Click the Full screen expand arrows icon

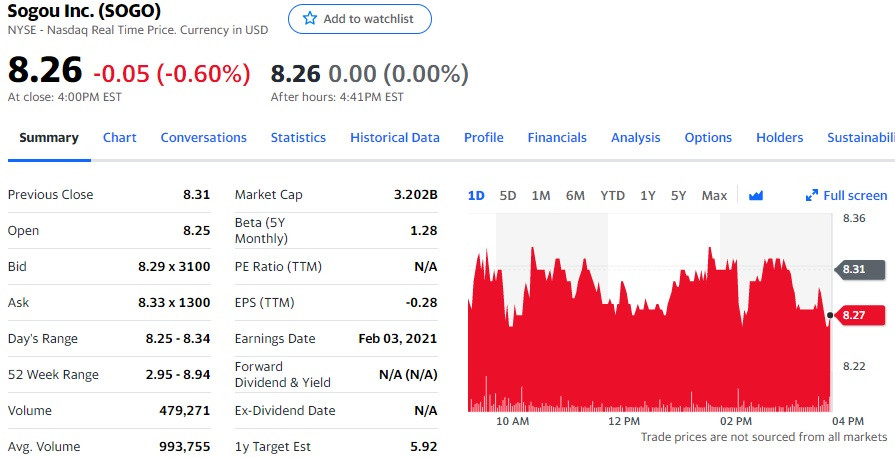pyautogui.click(x=812, y=196)
